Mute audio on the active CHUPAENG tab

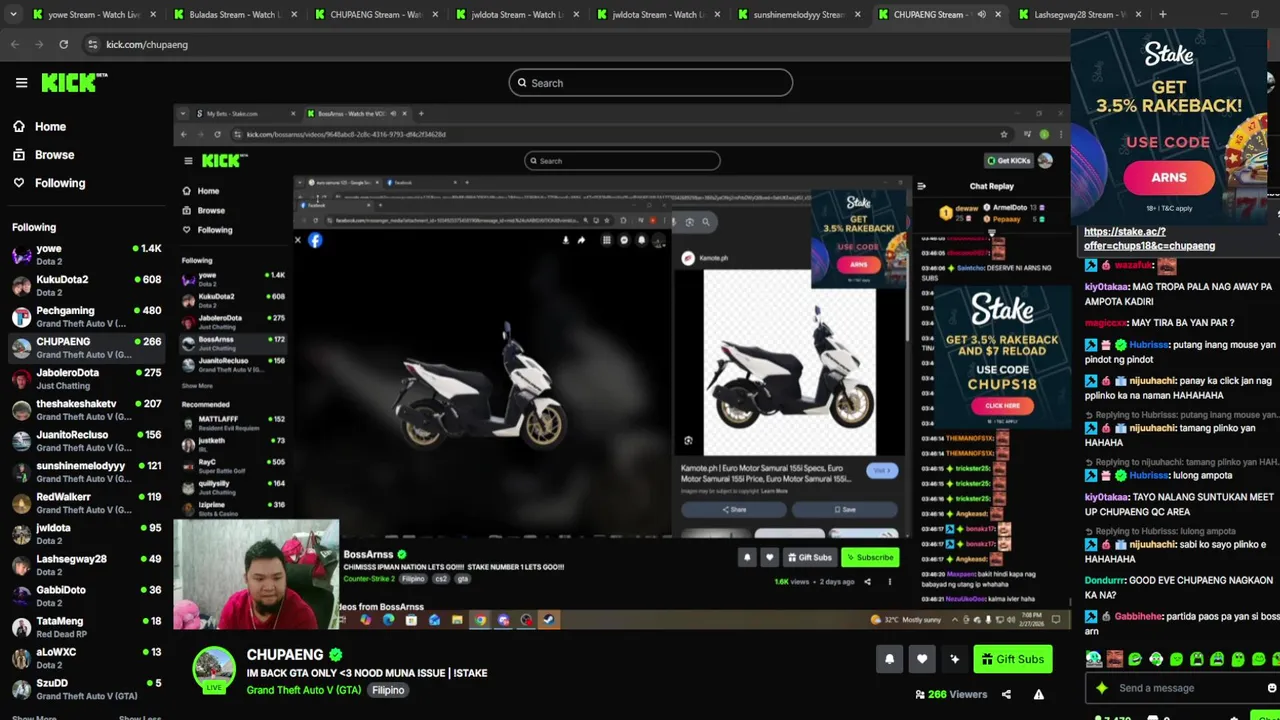[981, 14]
